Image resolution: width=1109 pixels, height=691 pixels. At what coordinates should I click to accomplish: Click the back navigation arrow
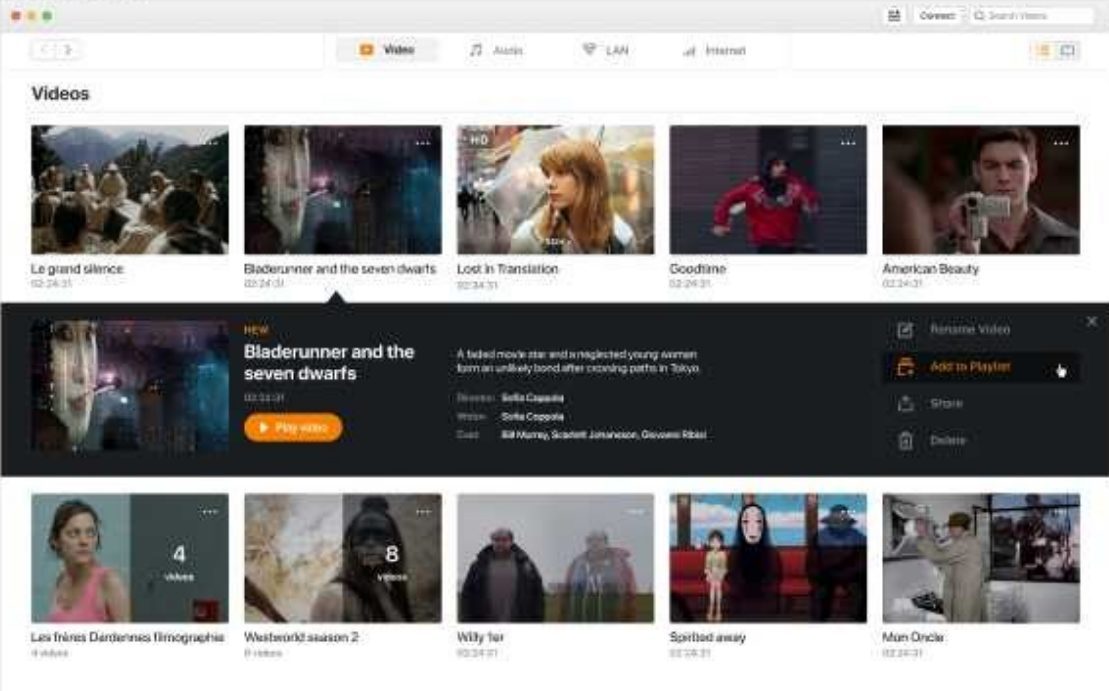(x=45, y=50)
